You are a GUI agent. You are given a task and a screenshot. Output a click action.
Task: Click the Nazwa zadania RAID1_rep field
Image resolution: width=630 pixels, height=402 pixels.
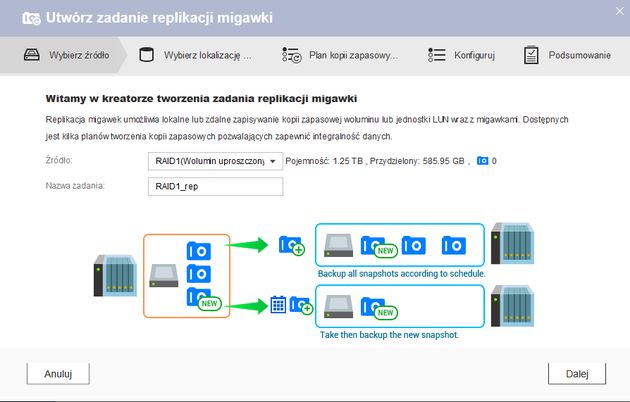(215, 186)
